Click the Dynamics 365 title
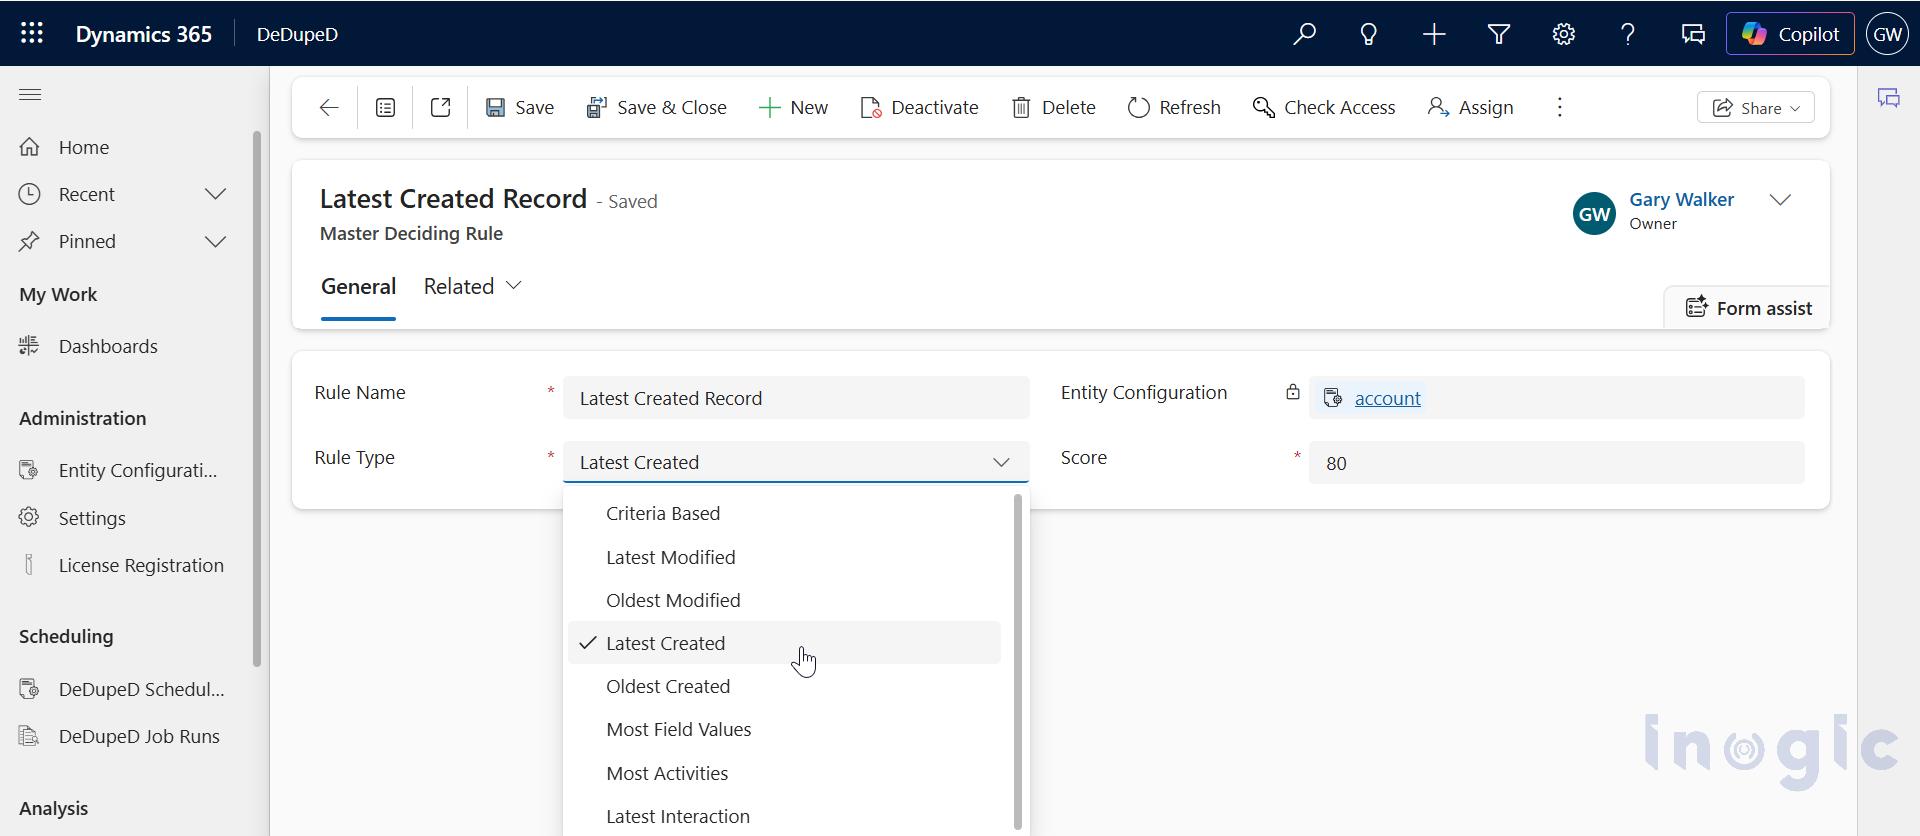 point(144,34)
